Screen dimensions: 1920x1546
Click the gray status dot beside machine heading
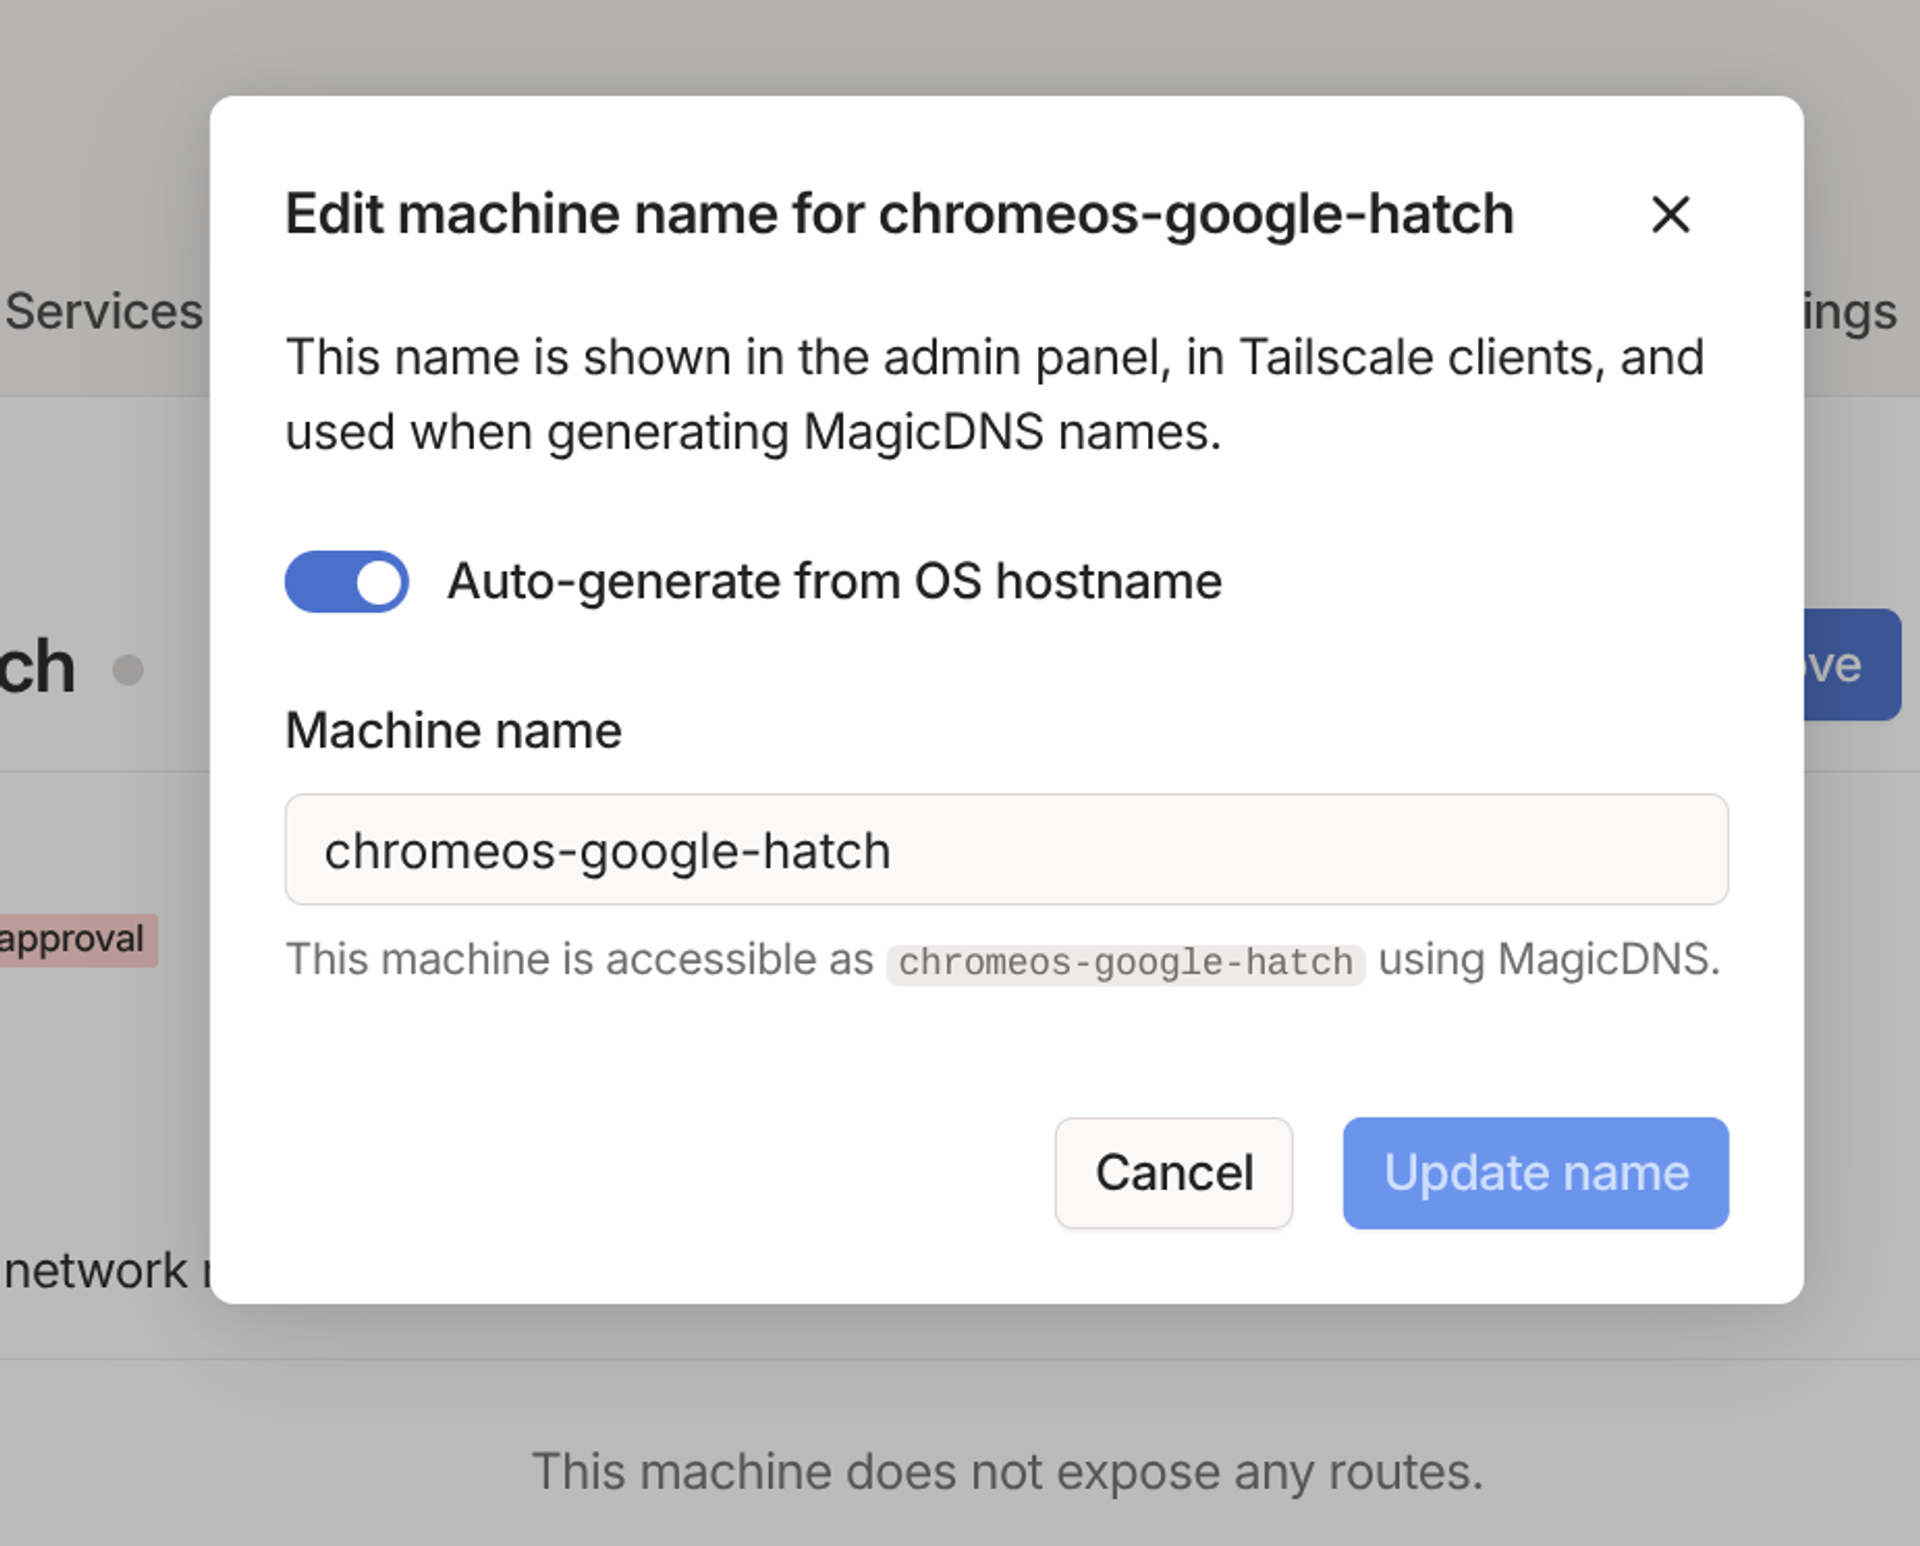click(128, 669)
